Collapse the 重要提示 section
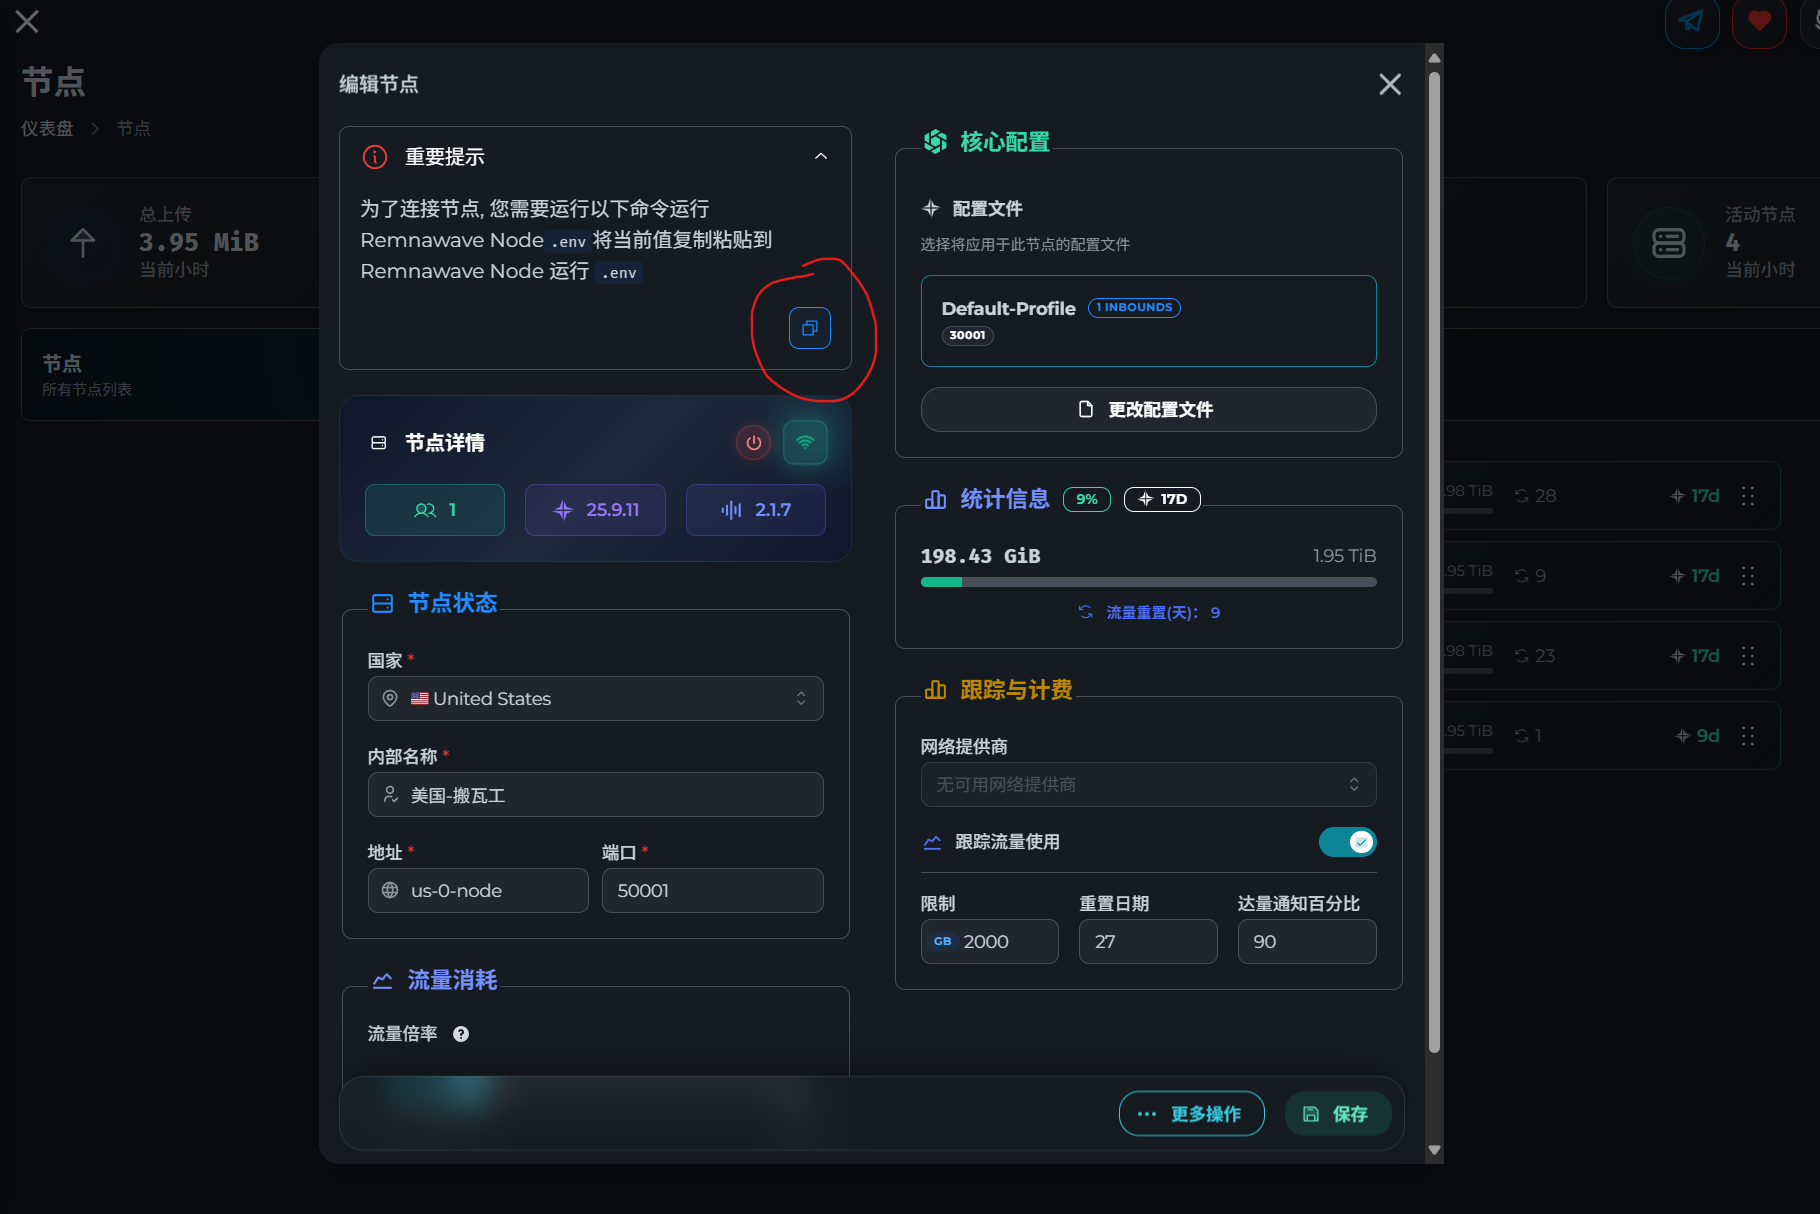 [821, 157]
